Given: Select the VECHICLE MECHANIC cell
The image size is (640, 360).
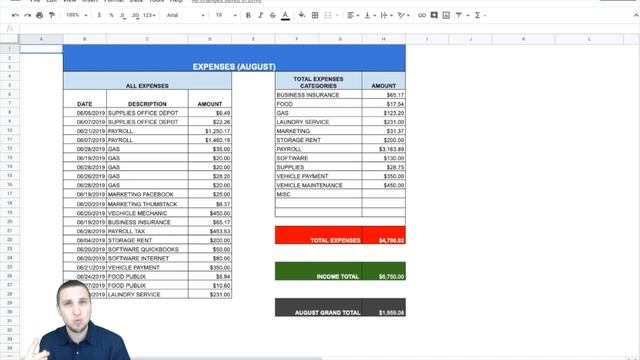Looking at the screenshot, I should coord(147,213).
